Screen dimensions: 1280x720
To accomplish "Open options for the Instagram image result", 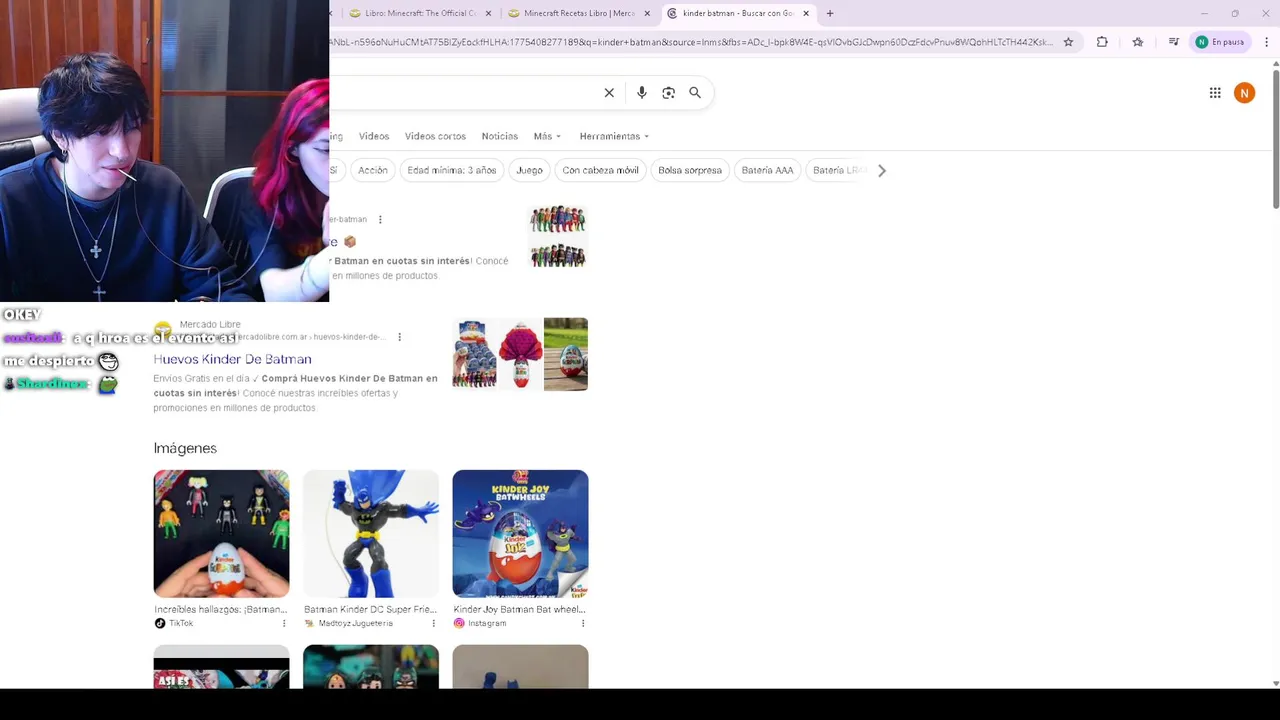I will point(583,623).
